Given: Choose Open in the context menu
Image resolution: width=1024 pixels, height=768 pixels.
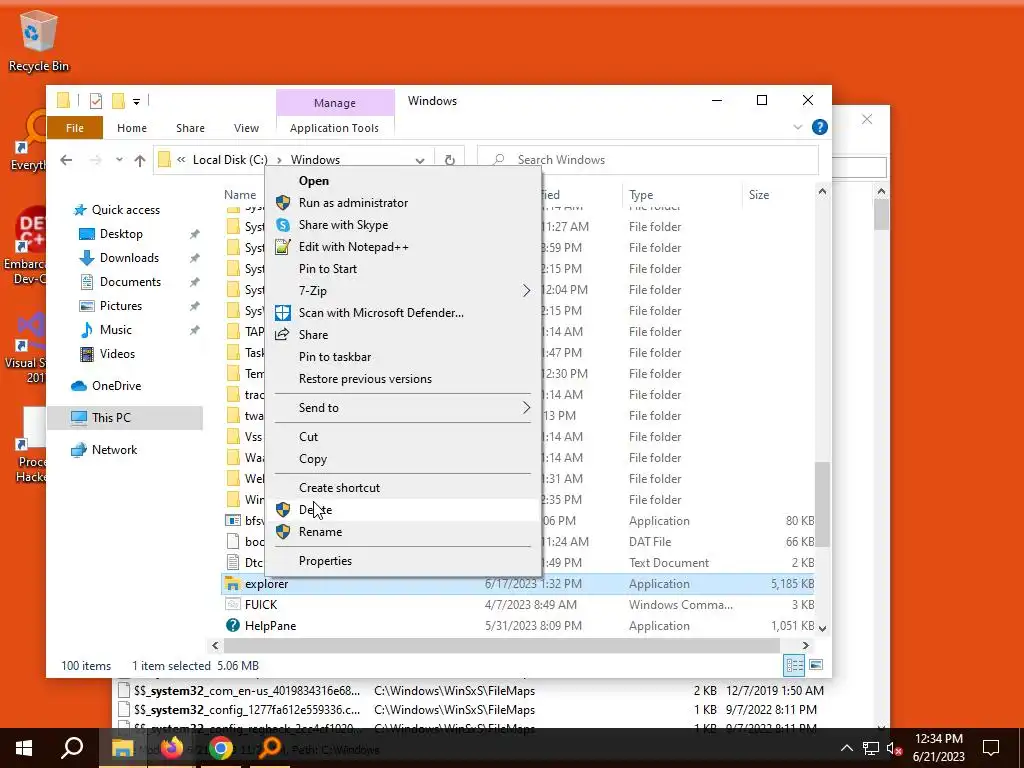Looking at the screenshot, I should point(403,181).
